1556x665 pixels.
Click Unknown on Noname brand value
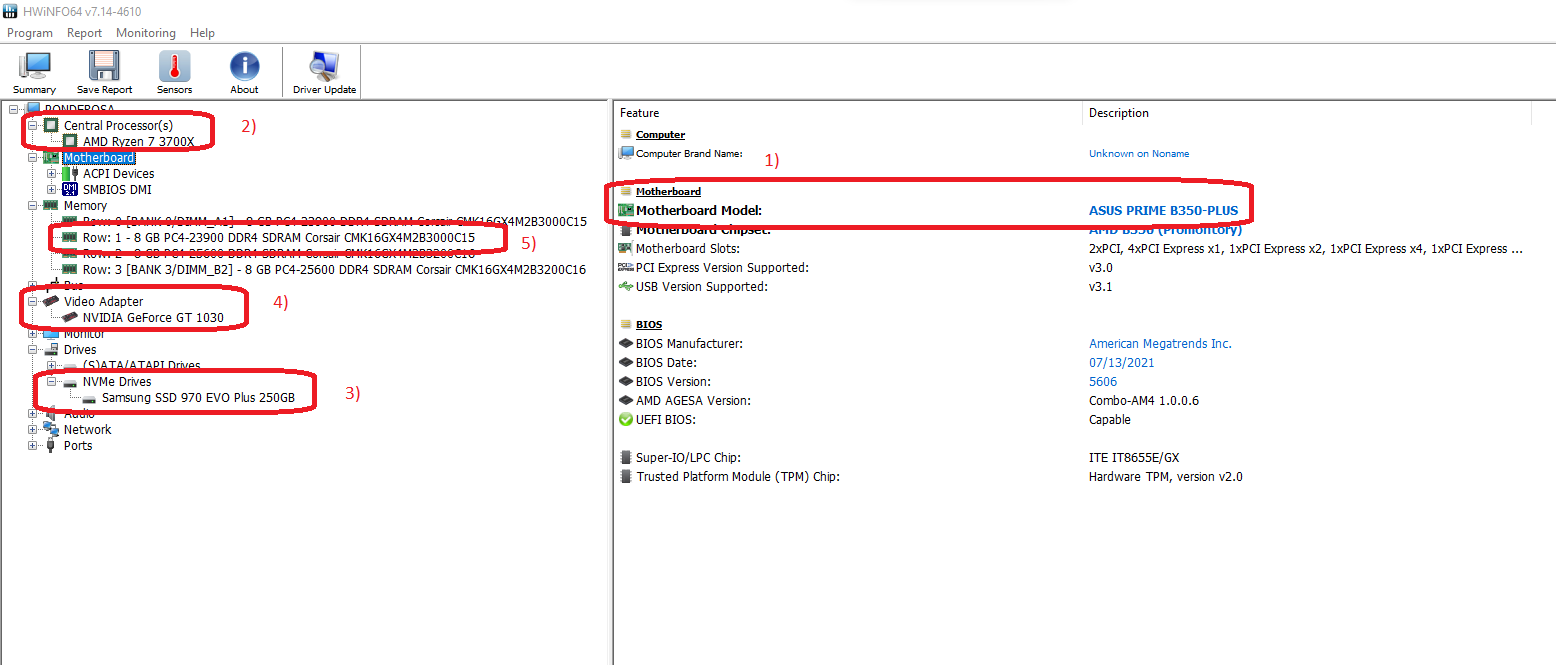pos(1139,153)
